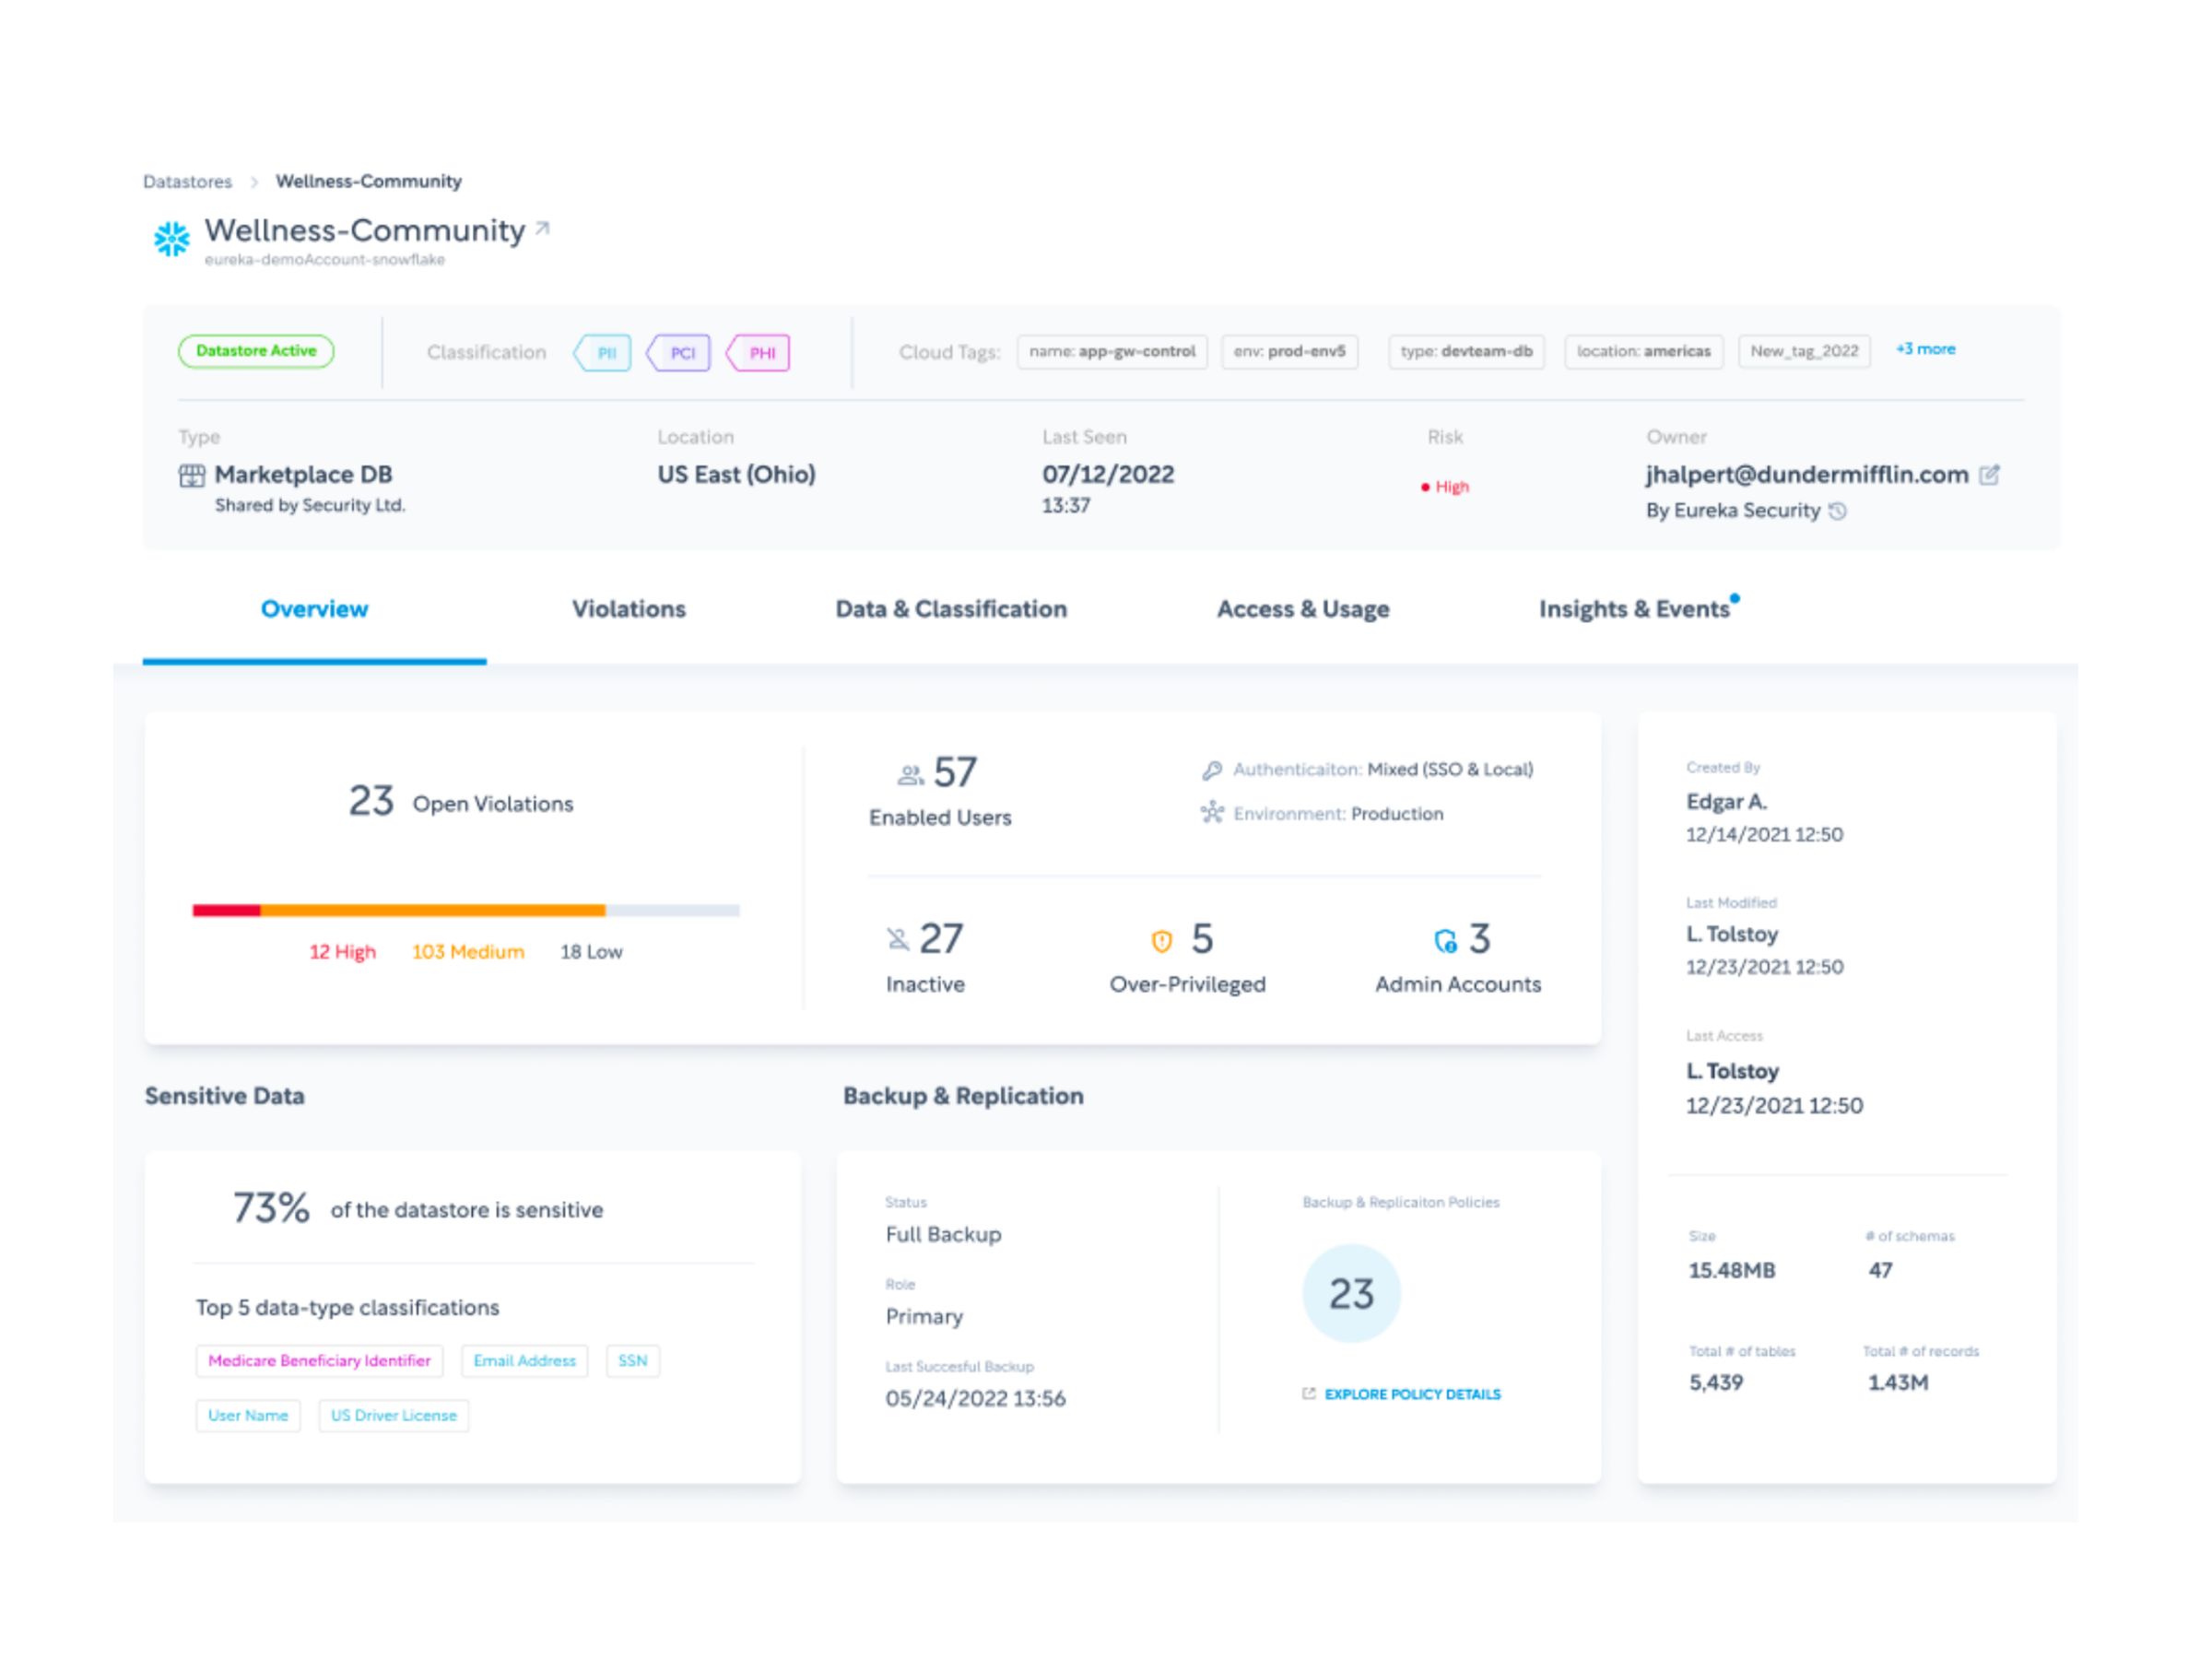Navigate back via the Datastores breadcrumb
The image size is (2212, 1659).
click(189, 181)
